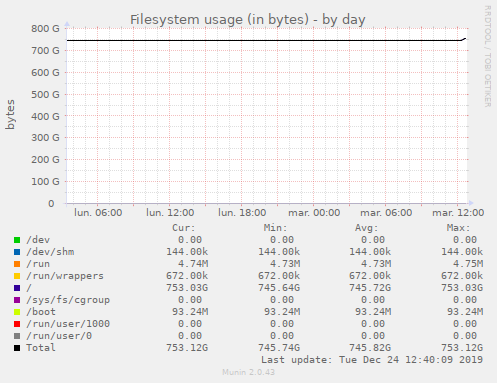Viewport: 497px width, 383px height.
Task: Select the /run/user/1000 legend label
Action: tap(68, 324)
